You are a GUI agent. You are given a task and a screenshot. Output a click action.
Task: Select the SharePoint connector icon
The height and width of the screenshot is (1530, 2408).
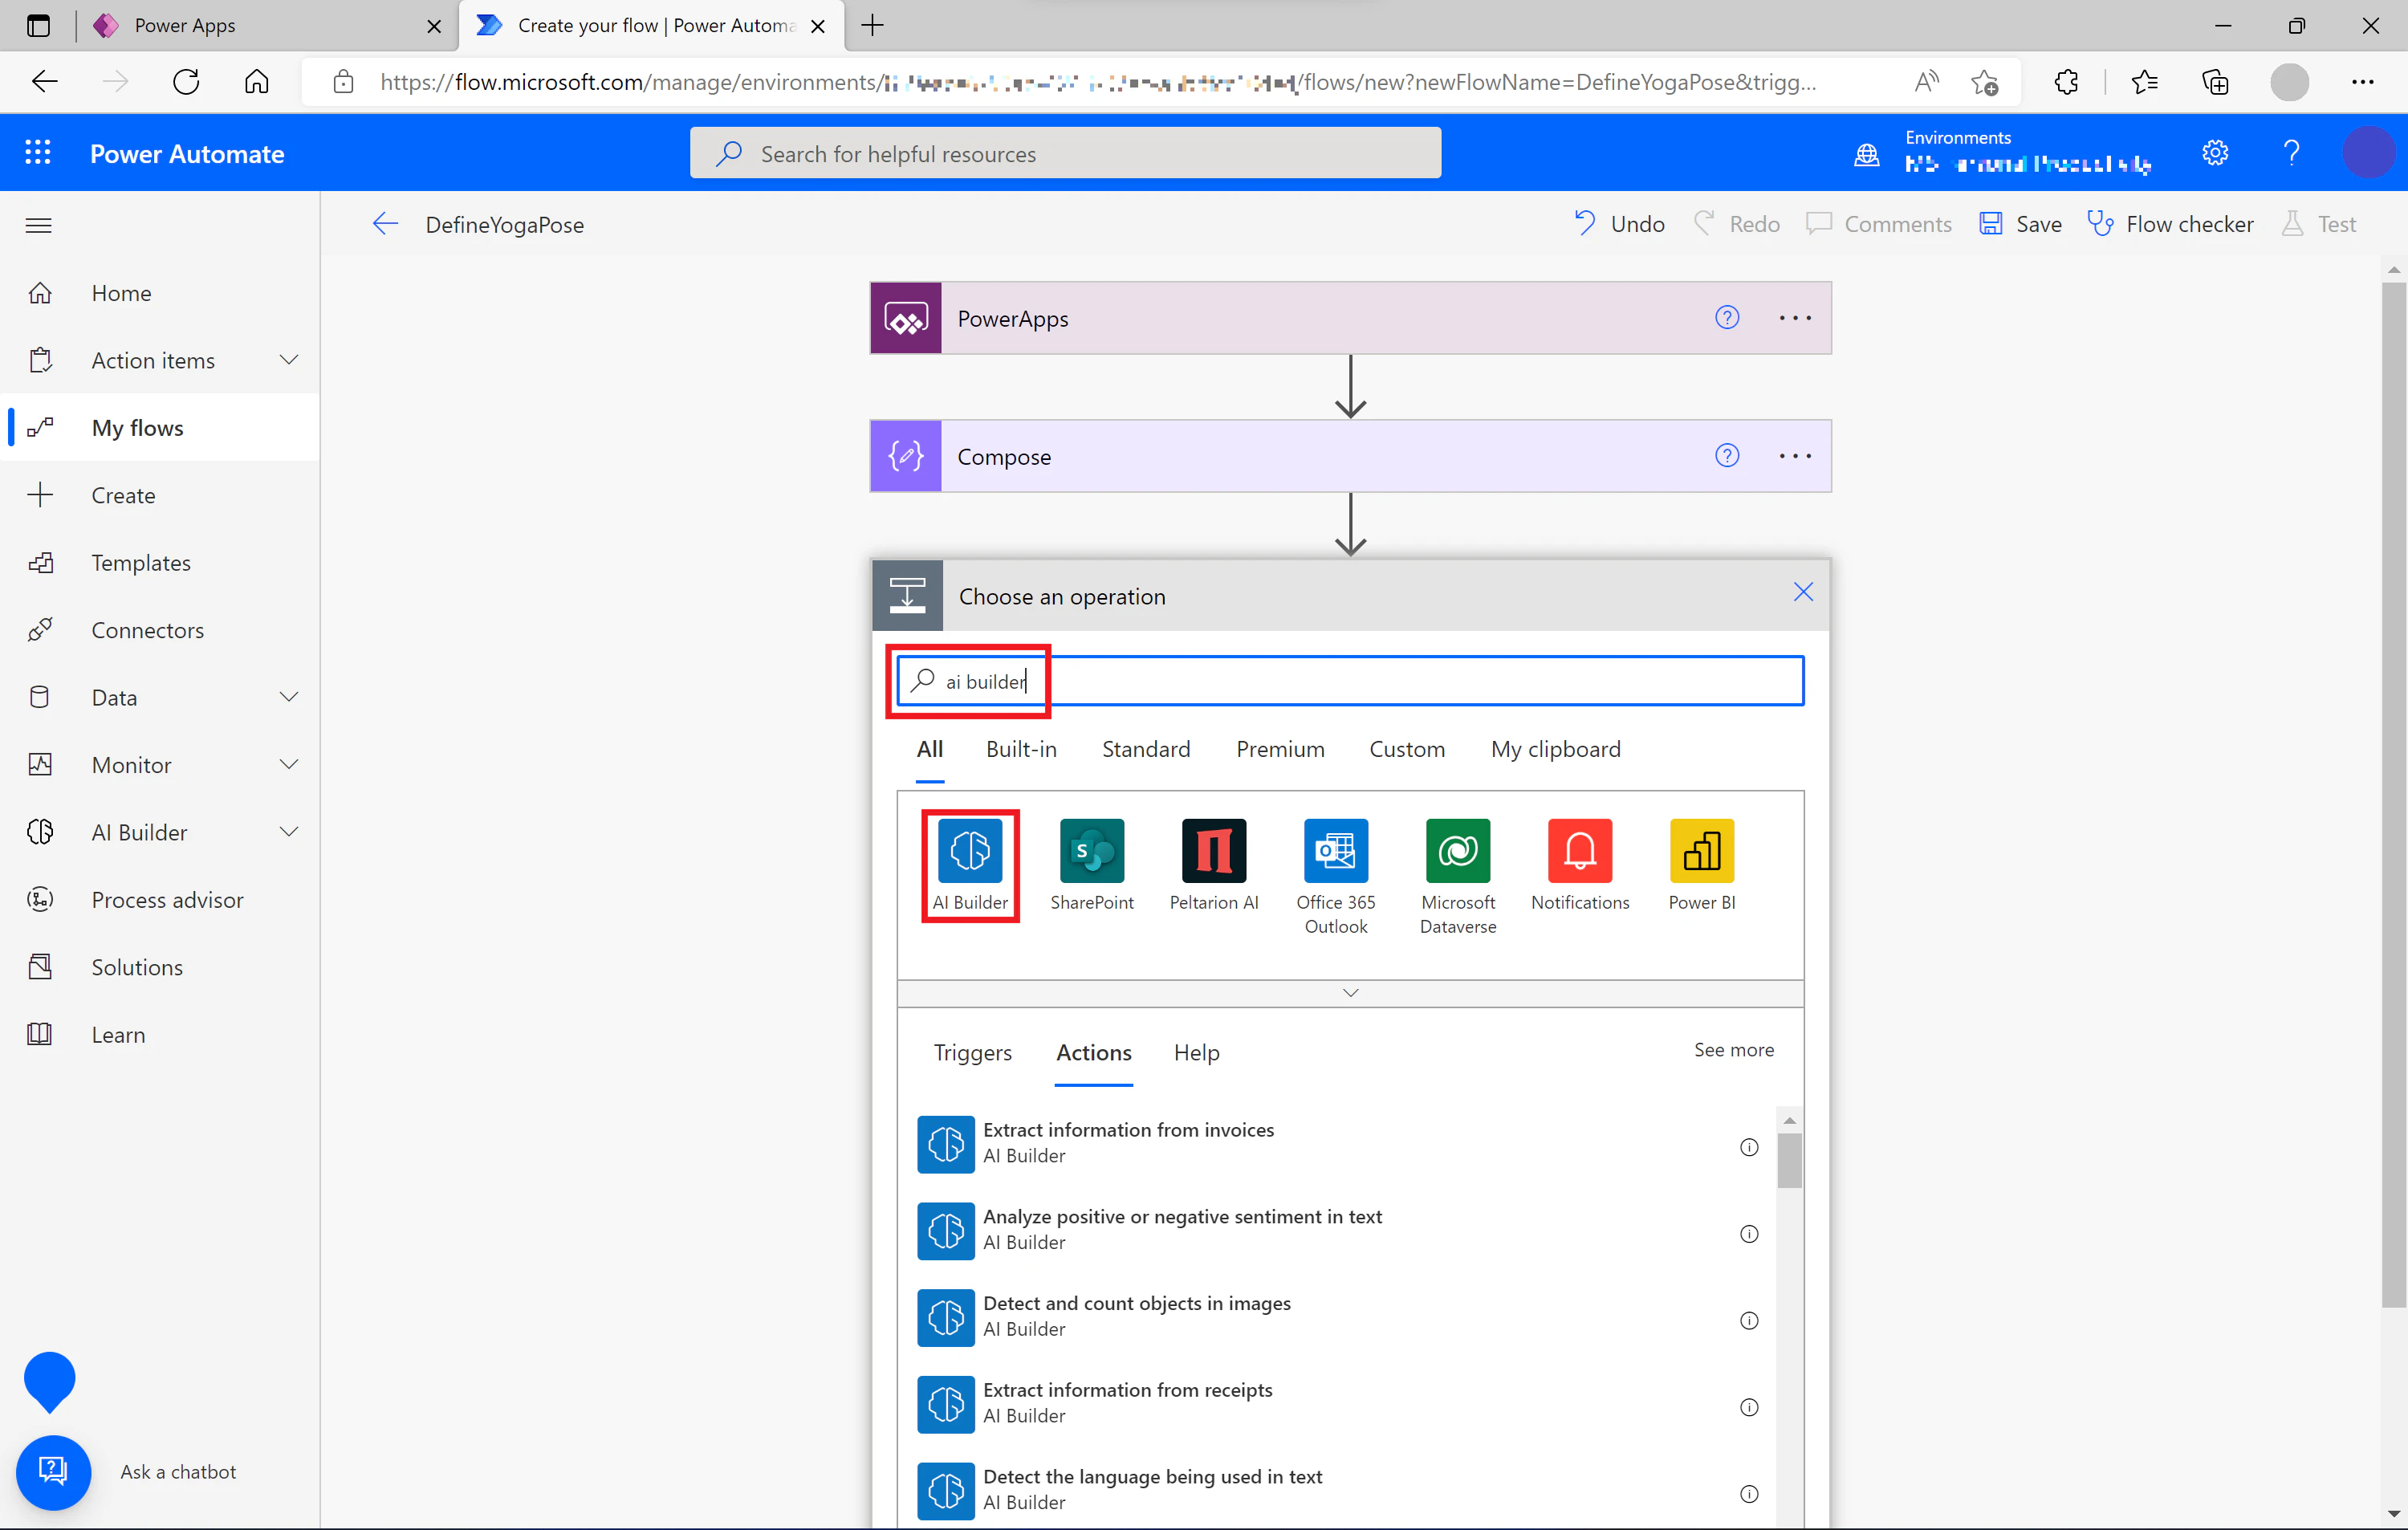coord(1091,851)
